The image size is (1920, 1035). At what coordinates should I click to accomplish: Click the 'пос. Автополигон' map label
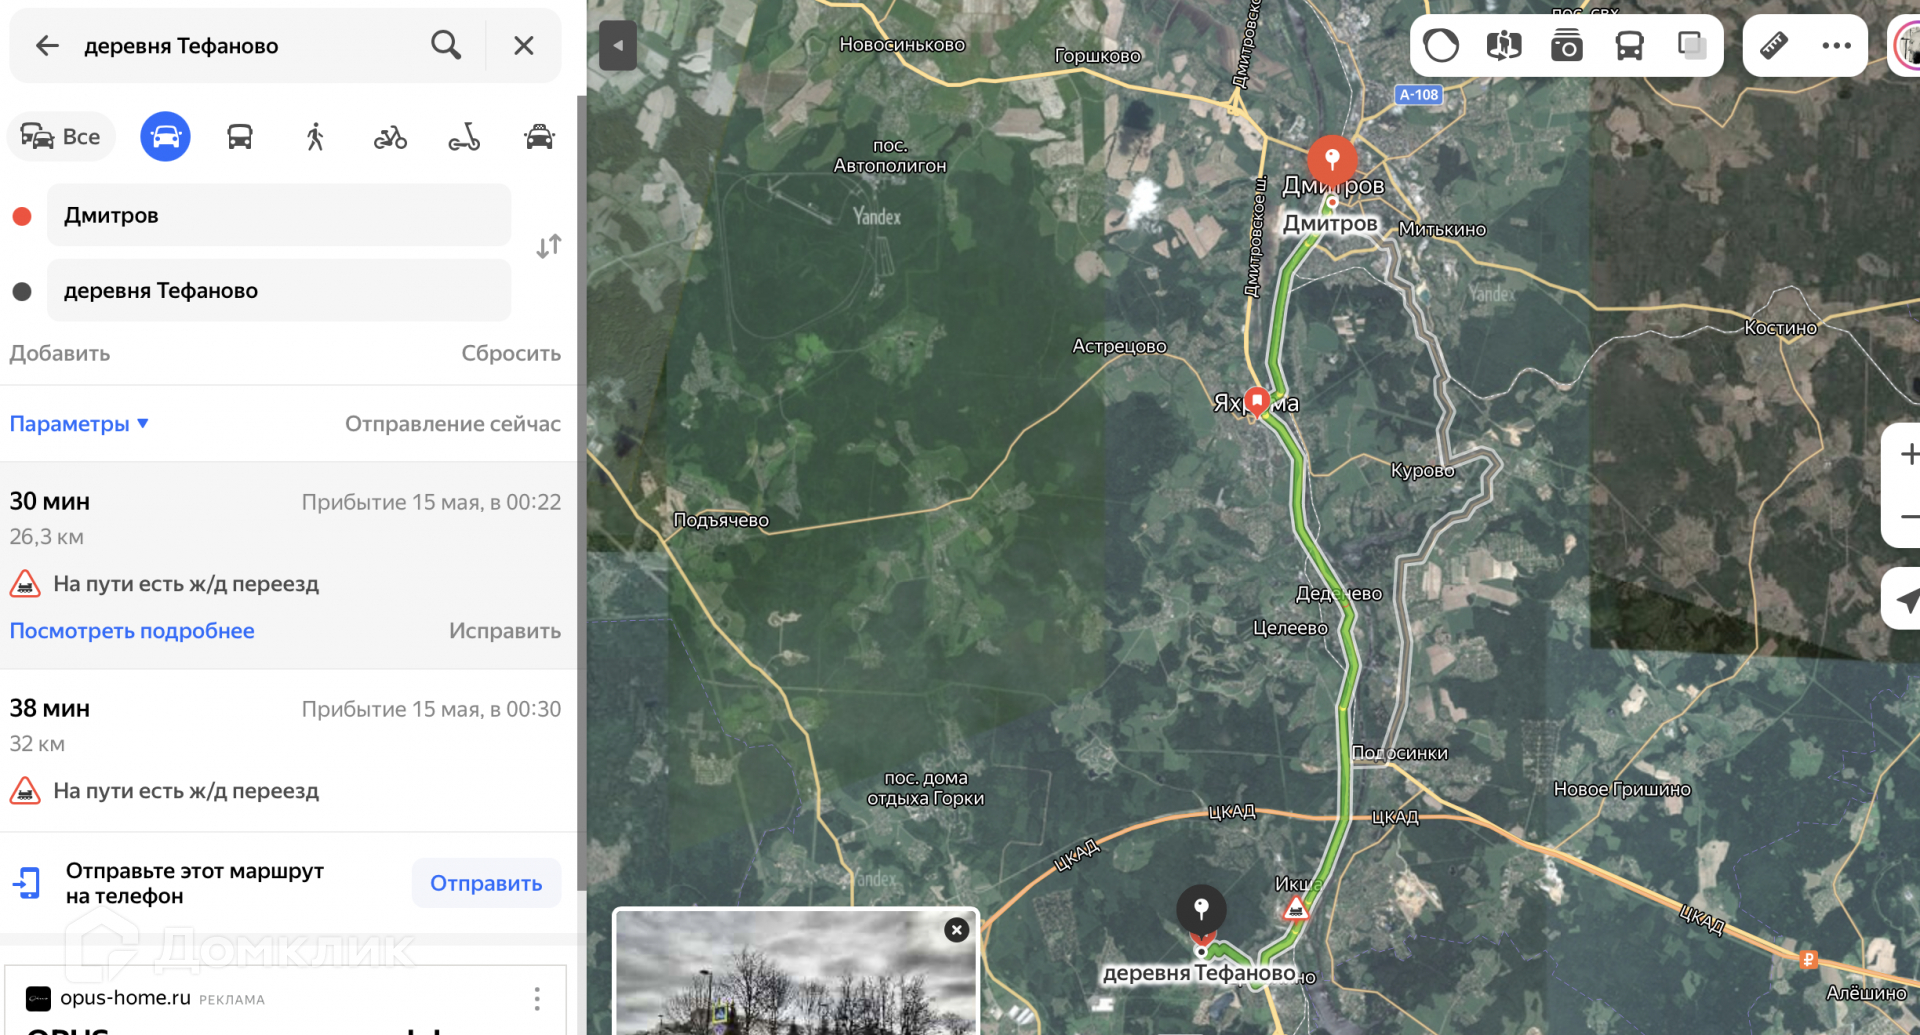[890, 156]
